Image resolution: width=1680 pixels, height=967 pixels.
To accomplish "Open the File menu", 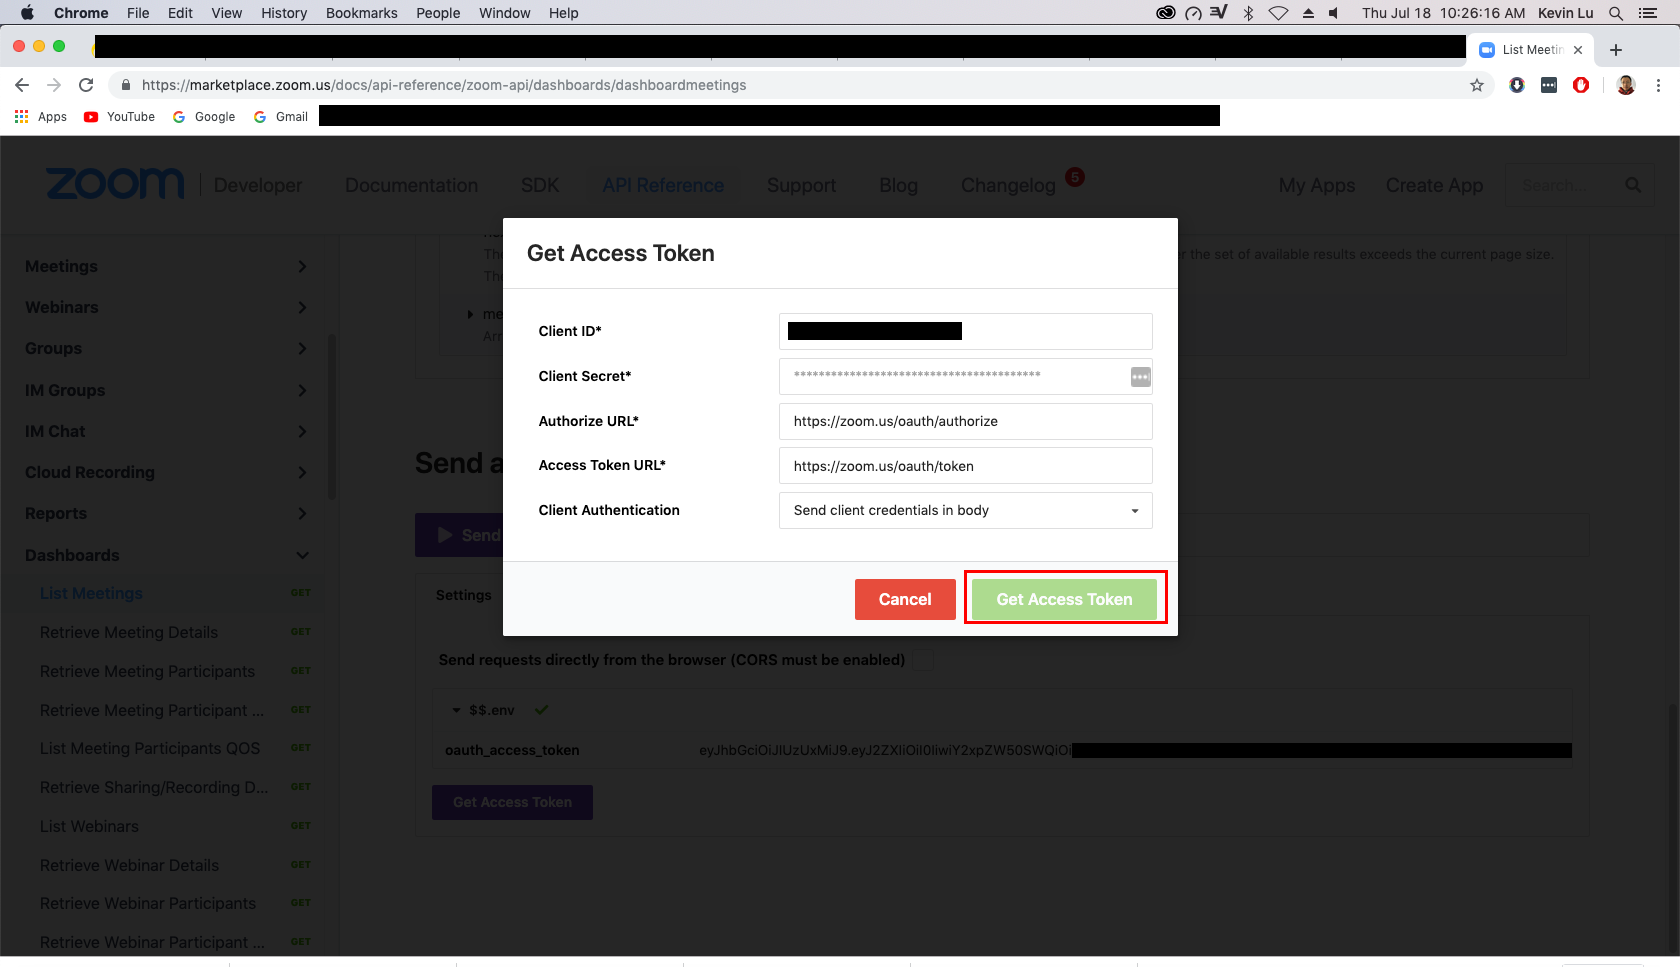I will pos(138,13).
